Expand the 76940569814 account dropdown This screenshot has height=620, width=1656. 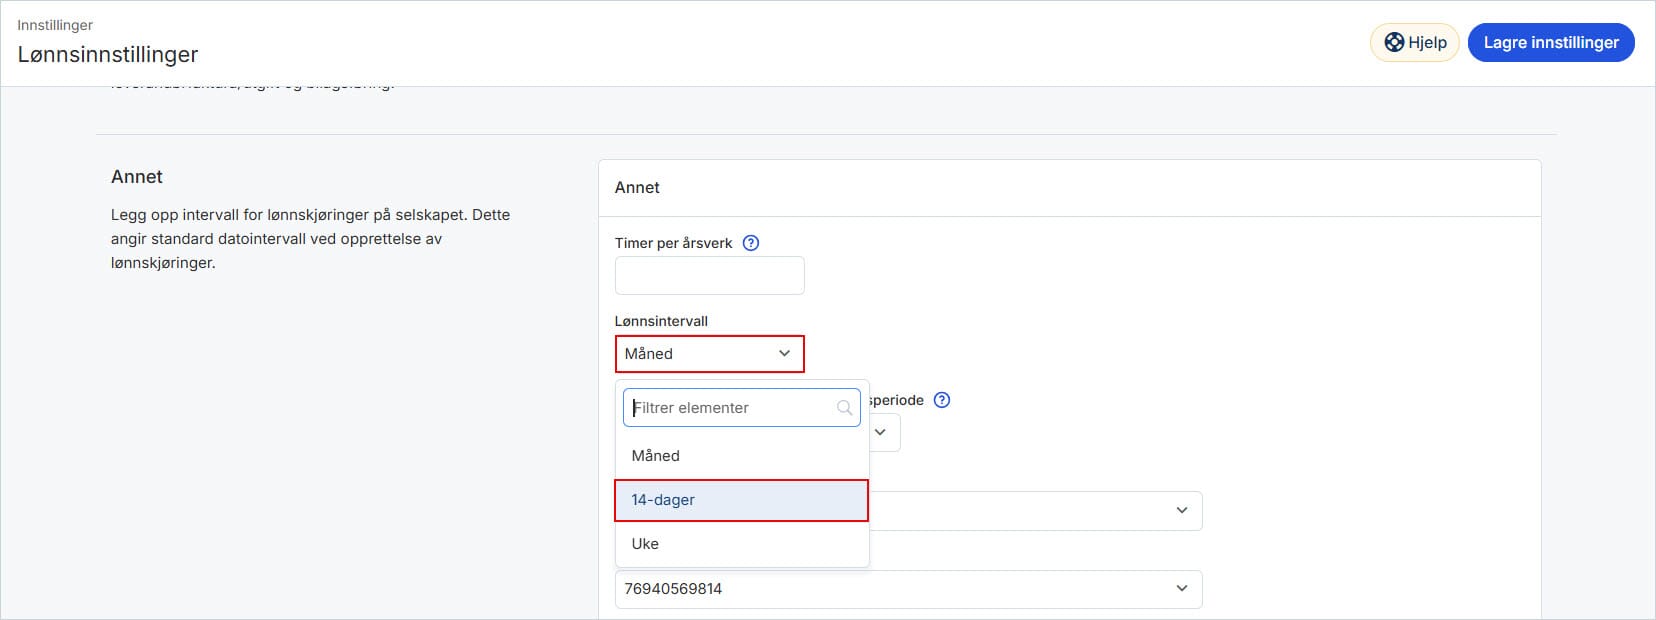click(908, 589)
